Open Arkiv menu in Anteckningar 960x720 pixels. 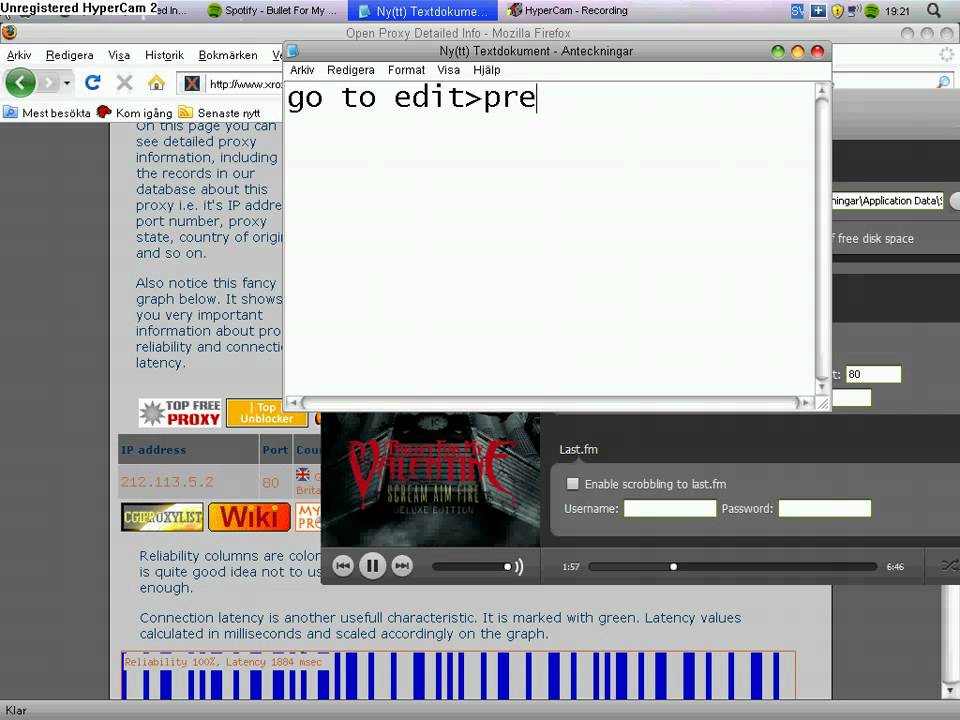(302, 70)
